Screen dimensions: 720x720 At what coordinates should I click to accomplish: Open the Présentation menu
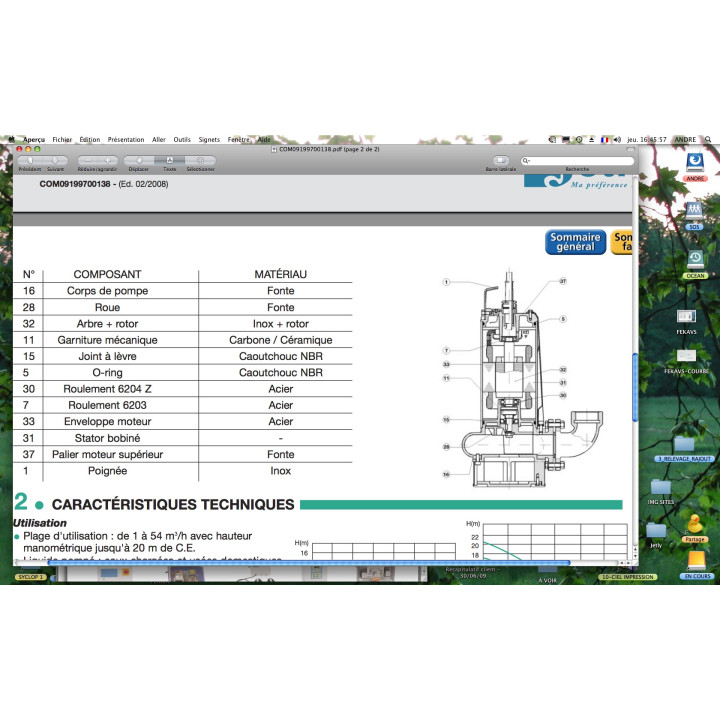(x=126, y=140)
